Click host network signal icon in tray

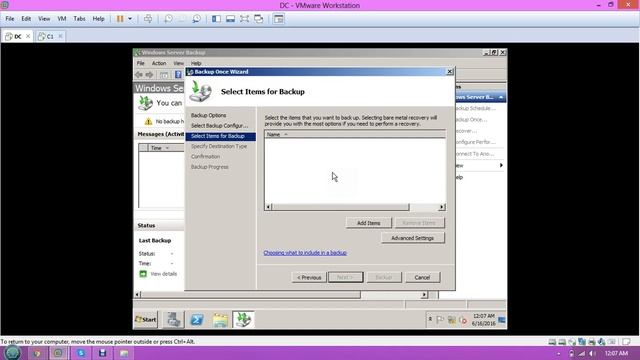click(x=582, y=353)
